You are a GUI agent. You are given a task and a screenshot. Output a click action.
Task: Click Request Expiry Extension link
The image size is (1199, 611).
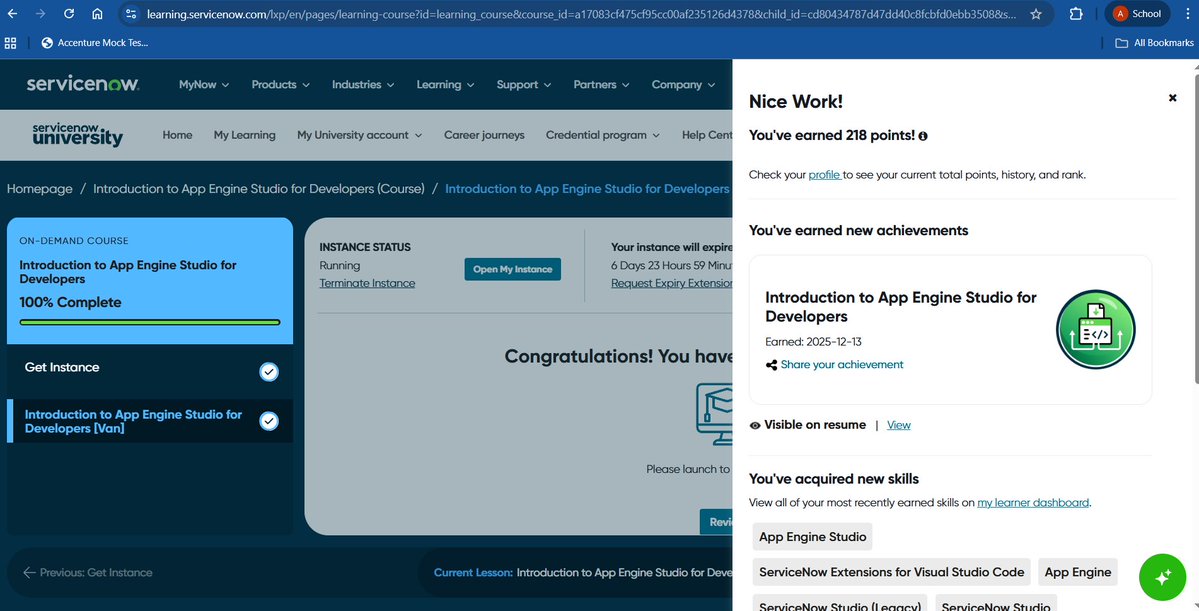671,283
